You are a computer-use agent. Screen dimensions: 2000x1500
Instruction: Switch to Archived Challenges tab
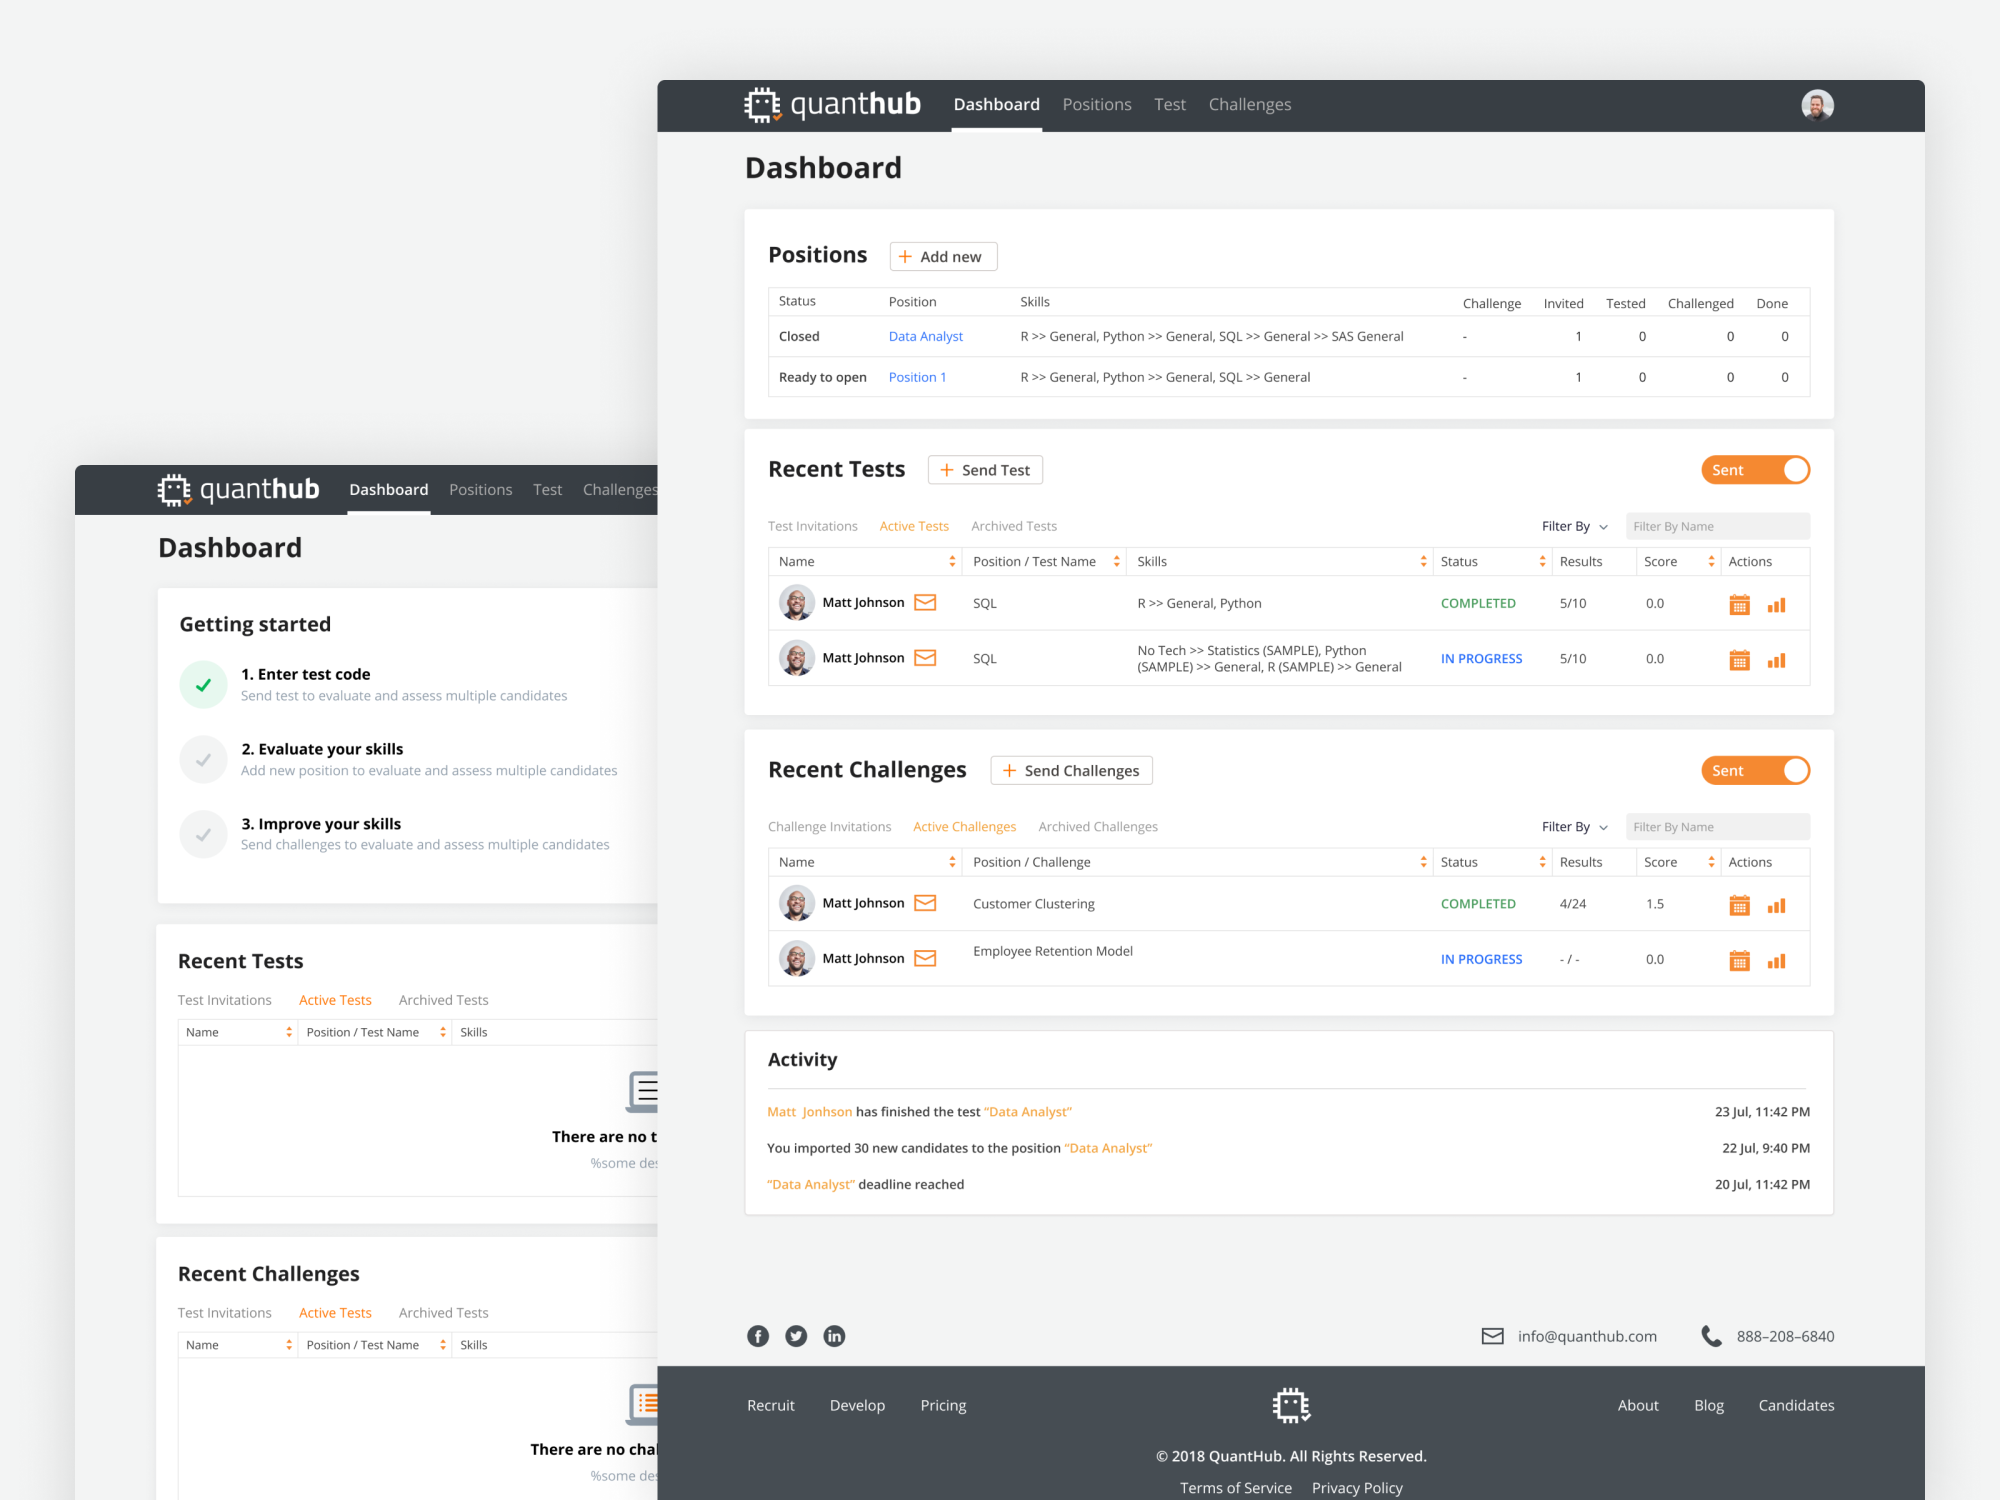pyautogui.click(x=1097, y=827)
